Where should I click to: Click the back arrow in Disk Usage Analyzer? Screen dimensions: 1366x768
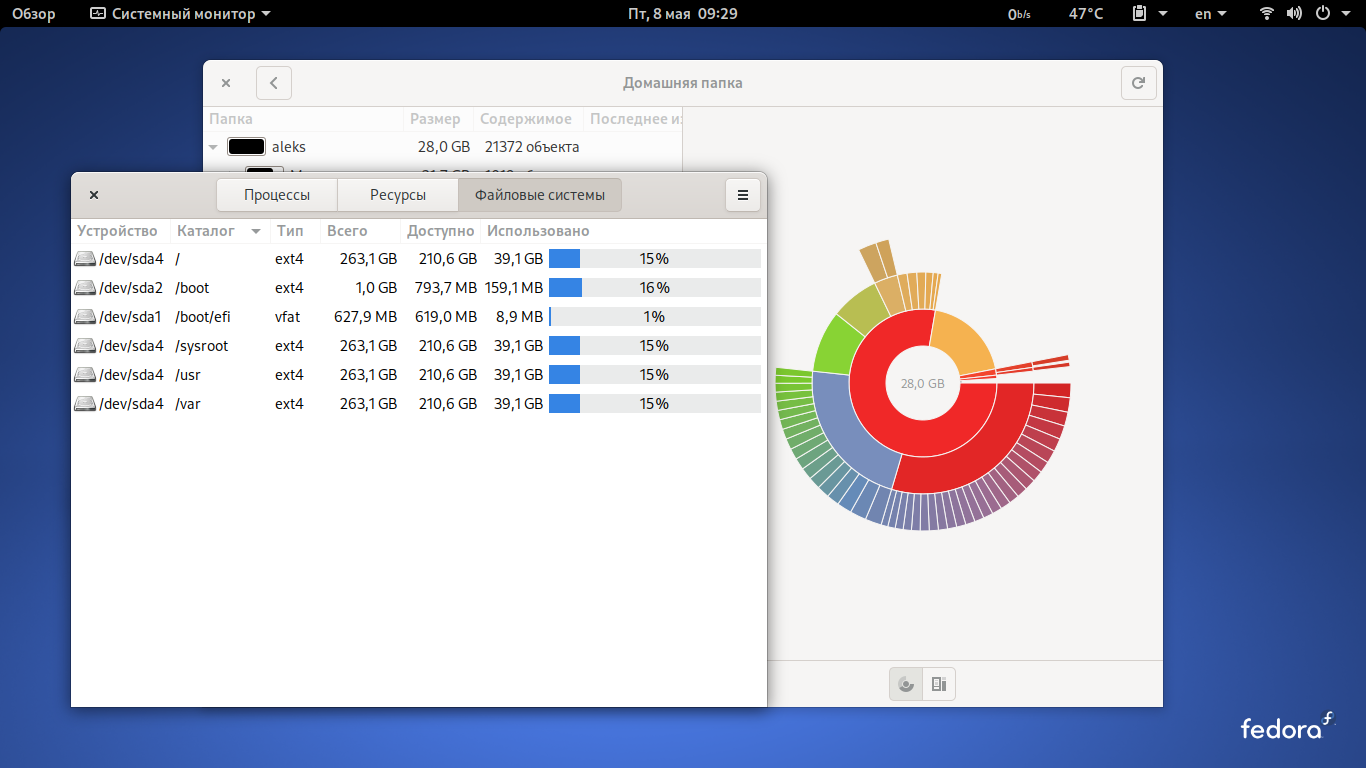(274, 83)
